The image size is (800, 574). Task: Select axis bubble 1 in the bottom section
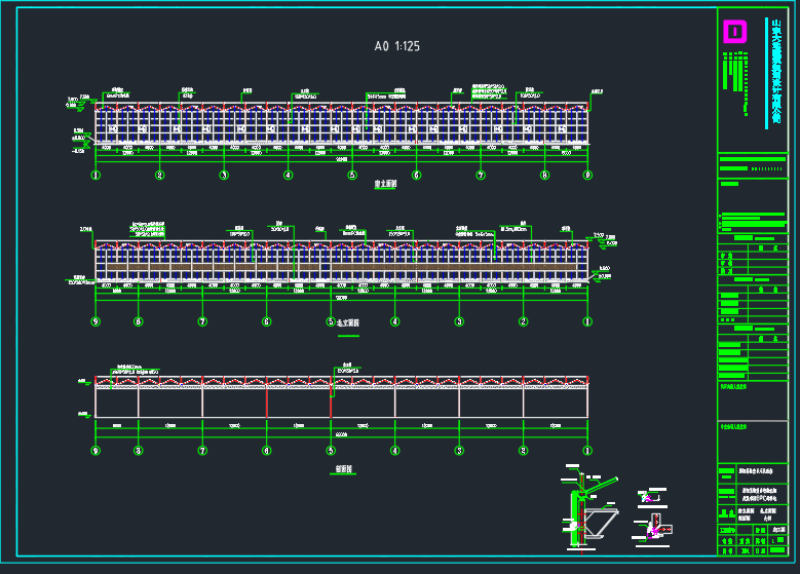pyautogui.click(x=587, y=451)
